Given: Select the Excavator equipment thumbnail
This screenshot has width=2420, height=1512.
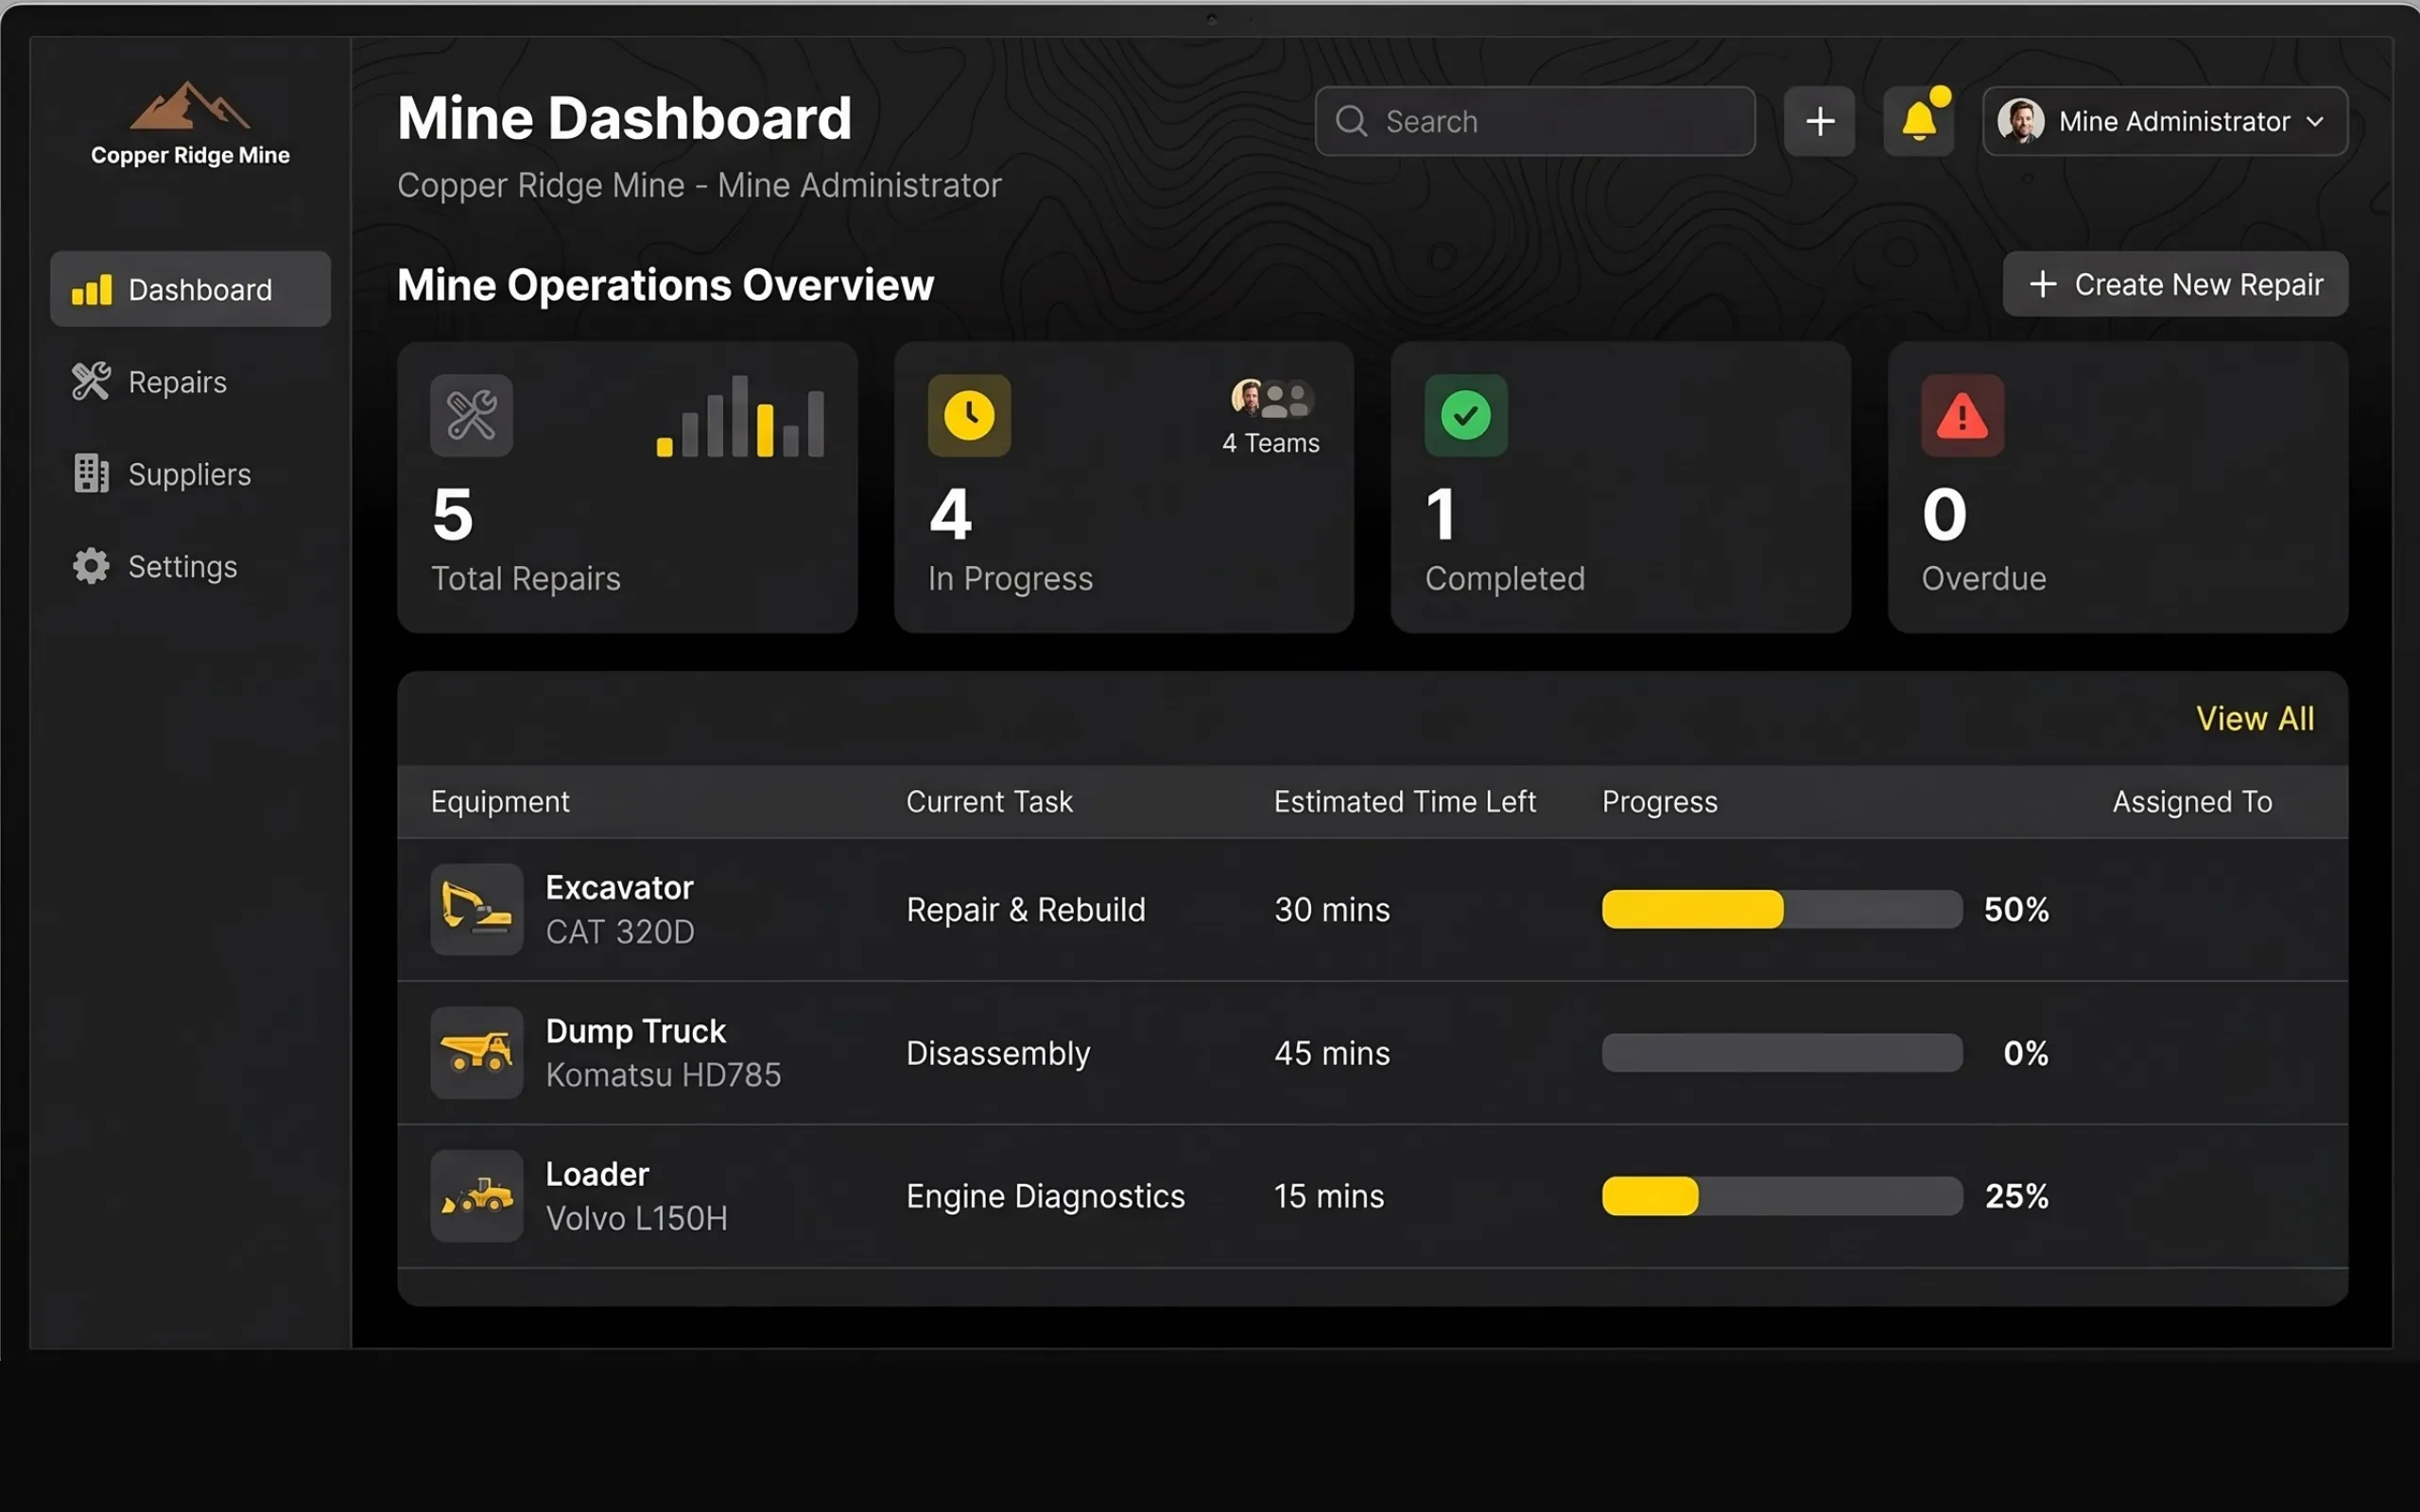Looking at the screenshot, I should tap(477, 909).
